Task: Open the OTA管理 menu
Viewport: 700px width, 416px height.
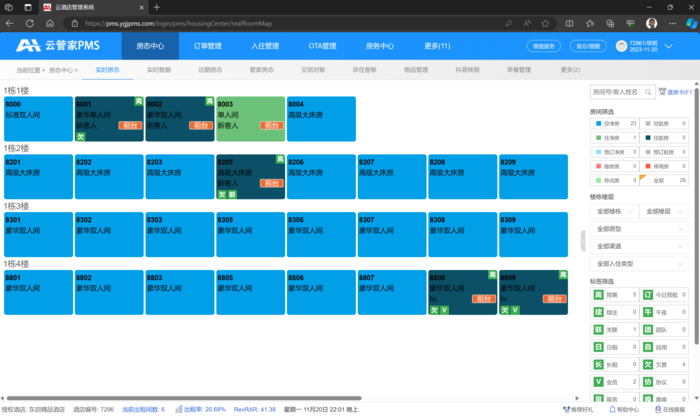Action: click(322, 46)
